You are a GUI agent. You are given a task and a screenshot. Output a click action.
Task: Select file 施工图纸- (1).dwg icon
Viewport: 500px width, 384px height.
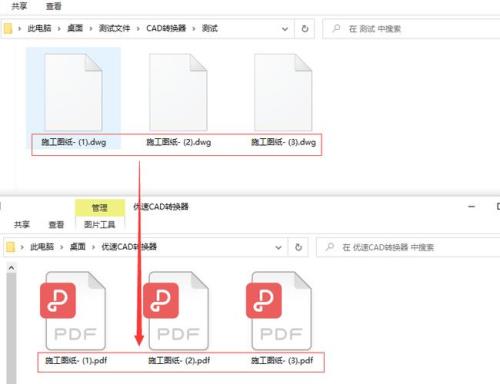[73, 92]
